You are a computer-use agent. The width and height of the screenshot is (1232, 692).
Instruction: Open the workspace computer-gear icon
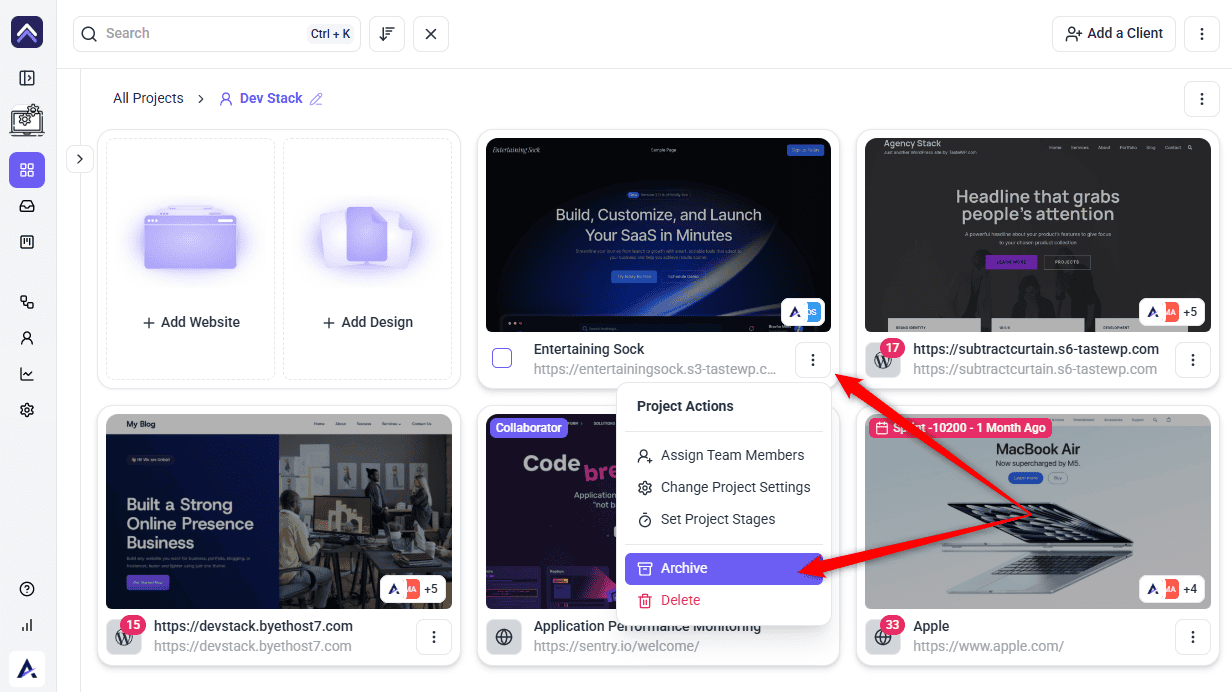pos(27,120)
